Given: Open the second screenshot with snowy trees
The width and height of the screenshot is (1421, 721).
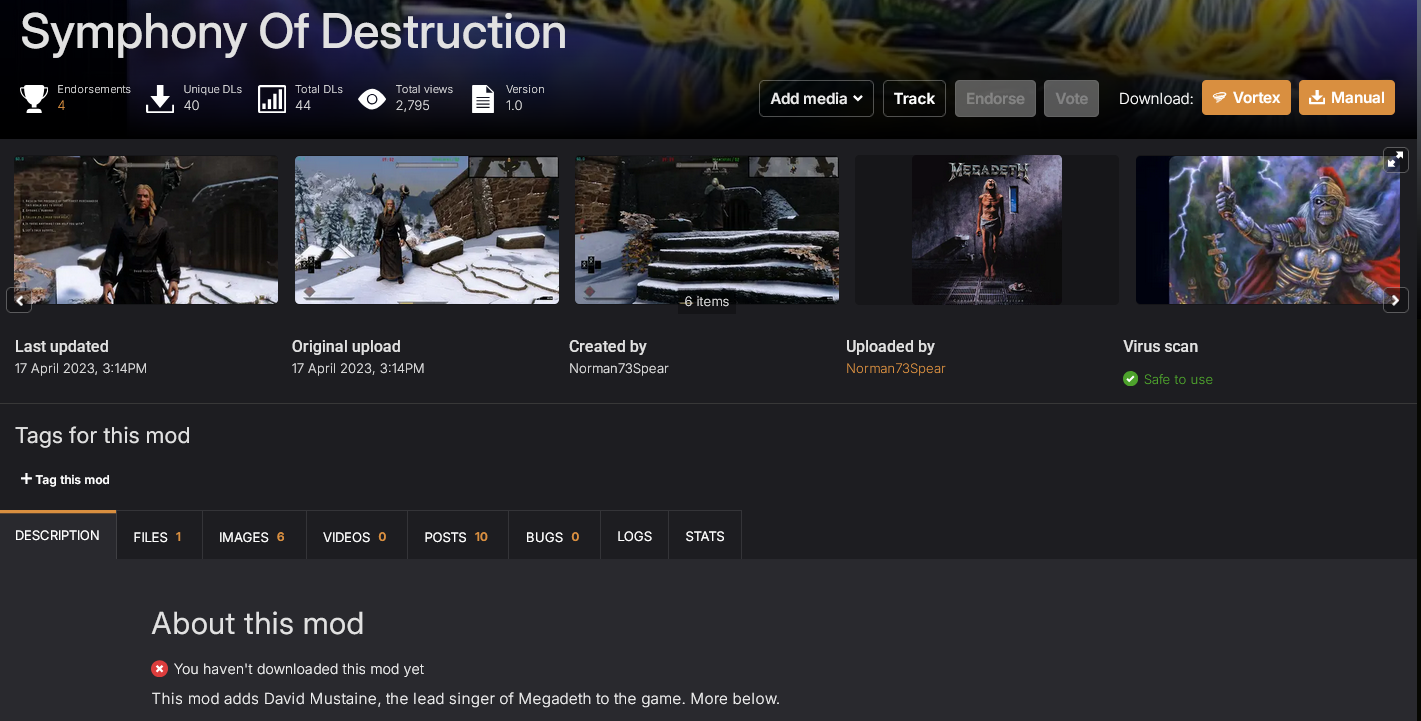Looking at the screenshot, I should click(x=427, y=230).
